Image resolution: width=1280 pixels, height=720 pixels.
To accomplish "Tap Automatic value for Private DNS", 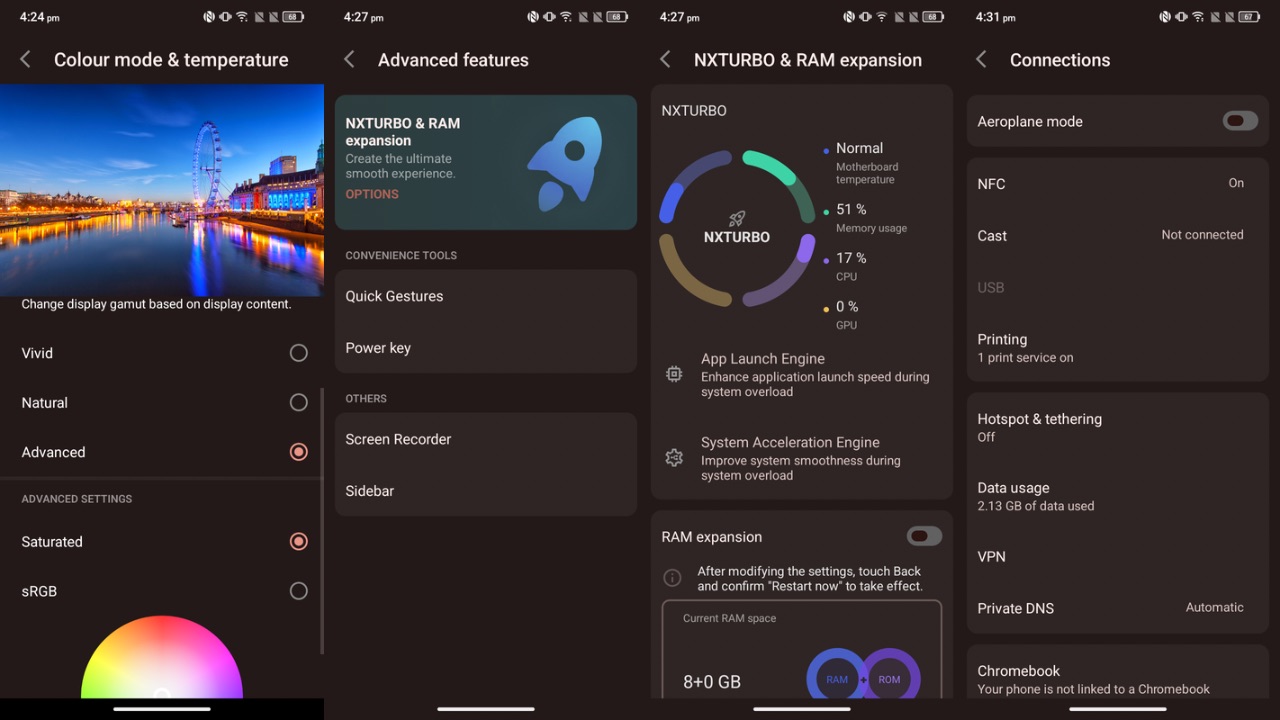I will click(1215, 607).
